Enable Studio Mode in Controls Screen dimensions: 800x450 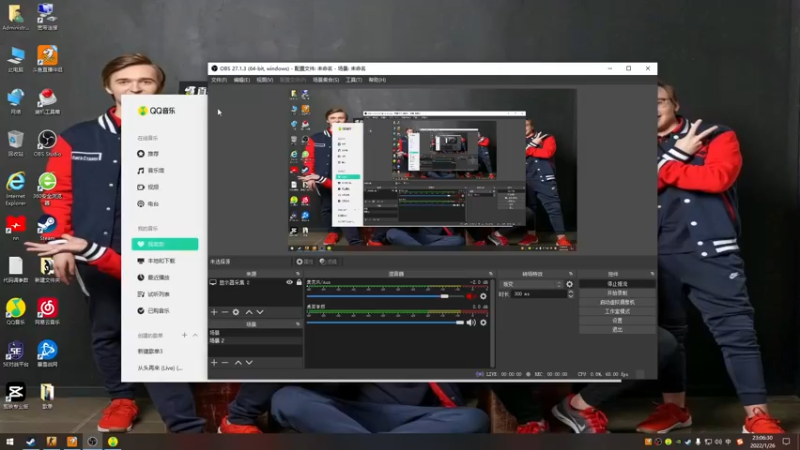coord(617,311)
